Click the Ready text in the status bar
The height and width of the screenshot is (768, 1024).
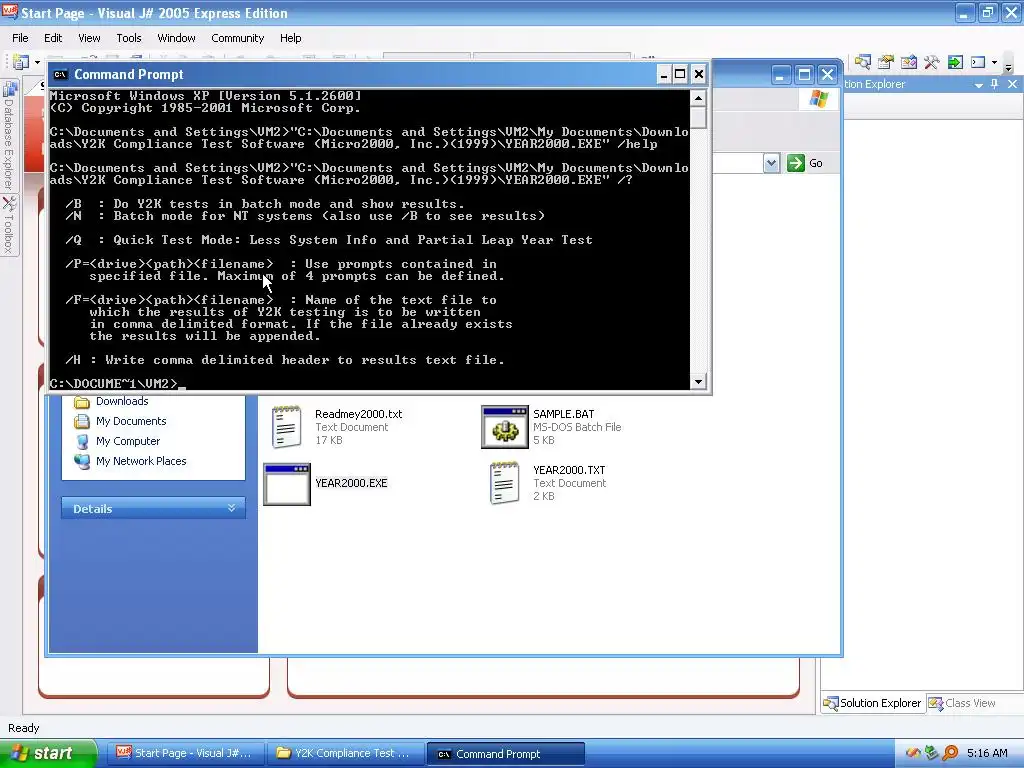click(24, 728)
